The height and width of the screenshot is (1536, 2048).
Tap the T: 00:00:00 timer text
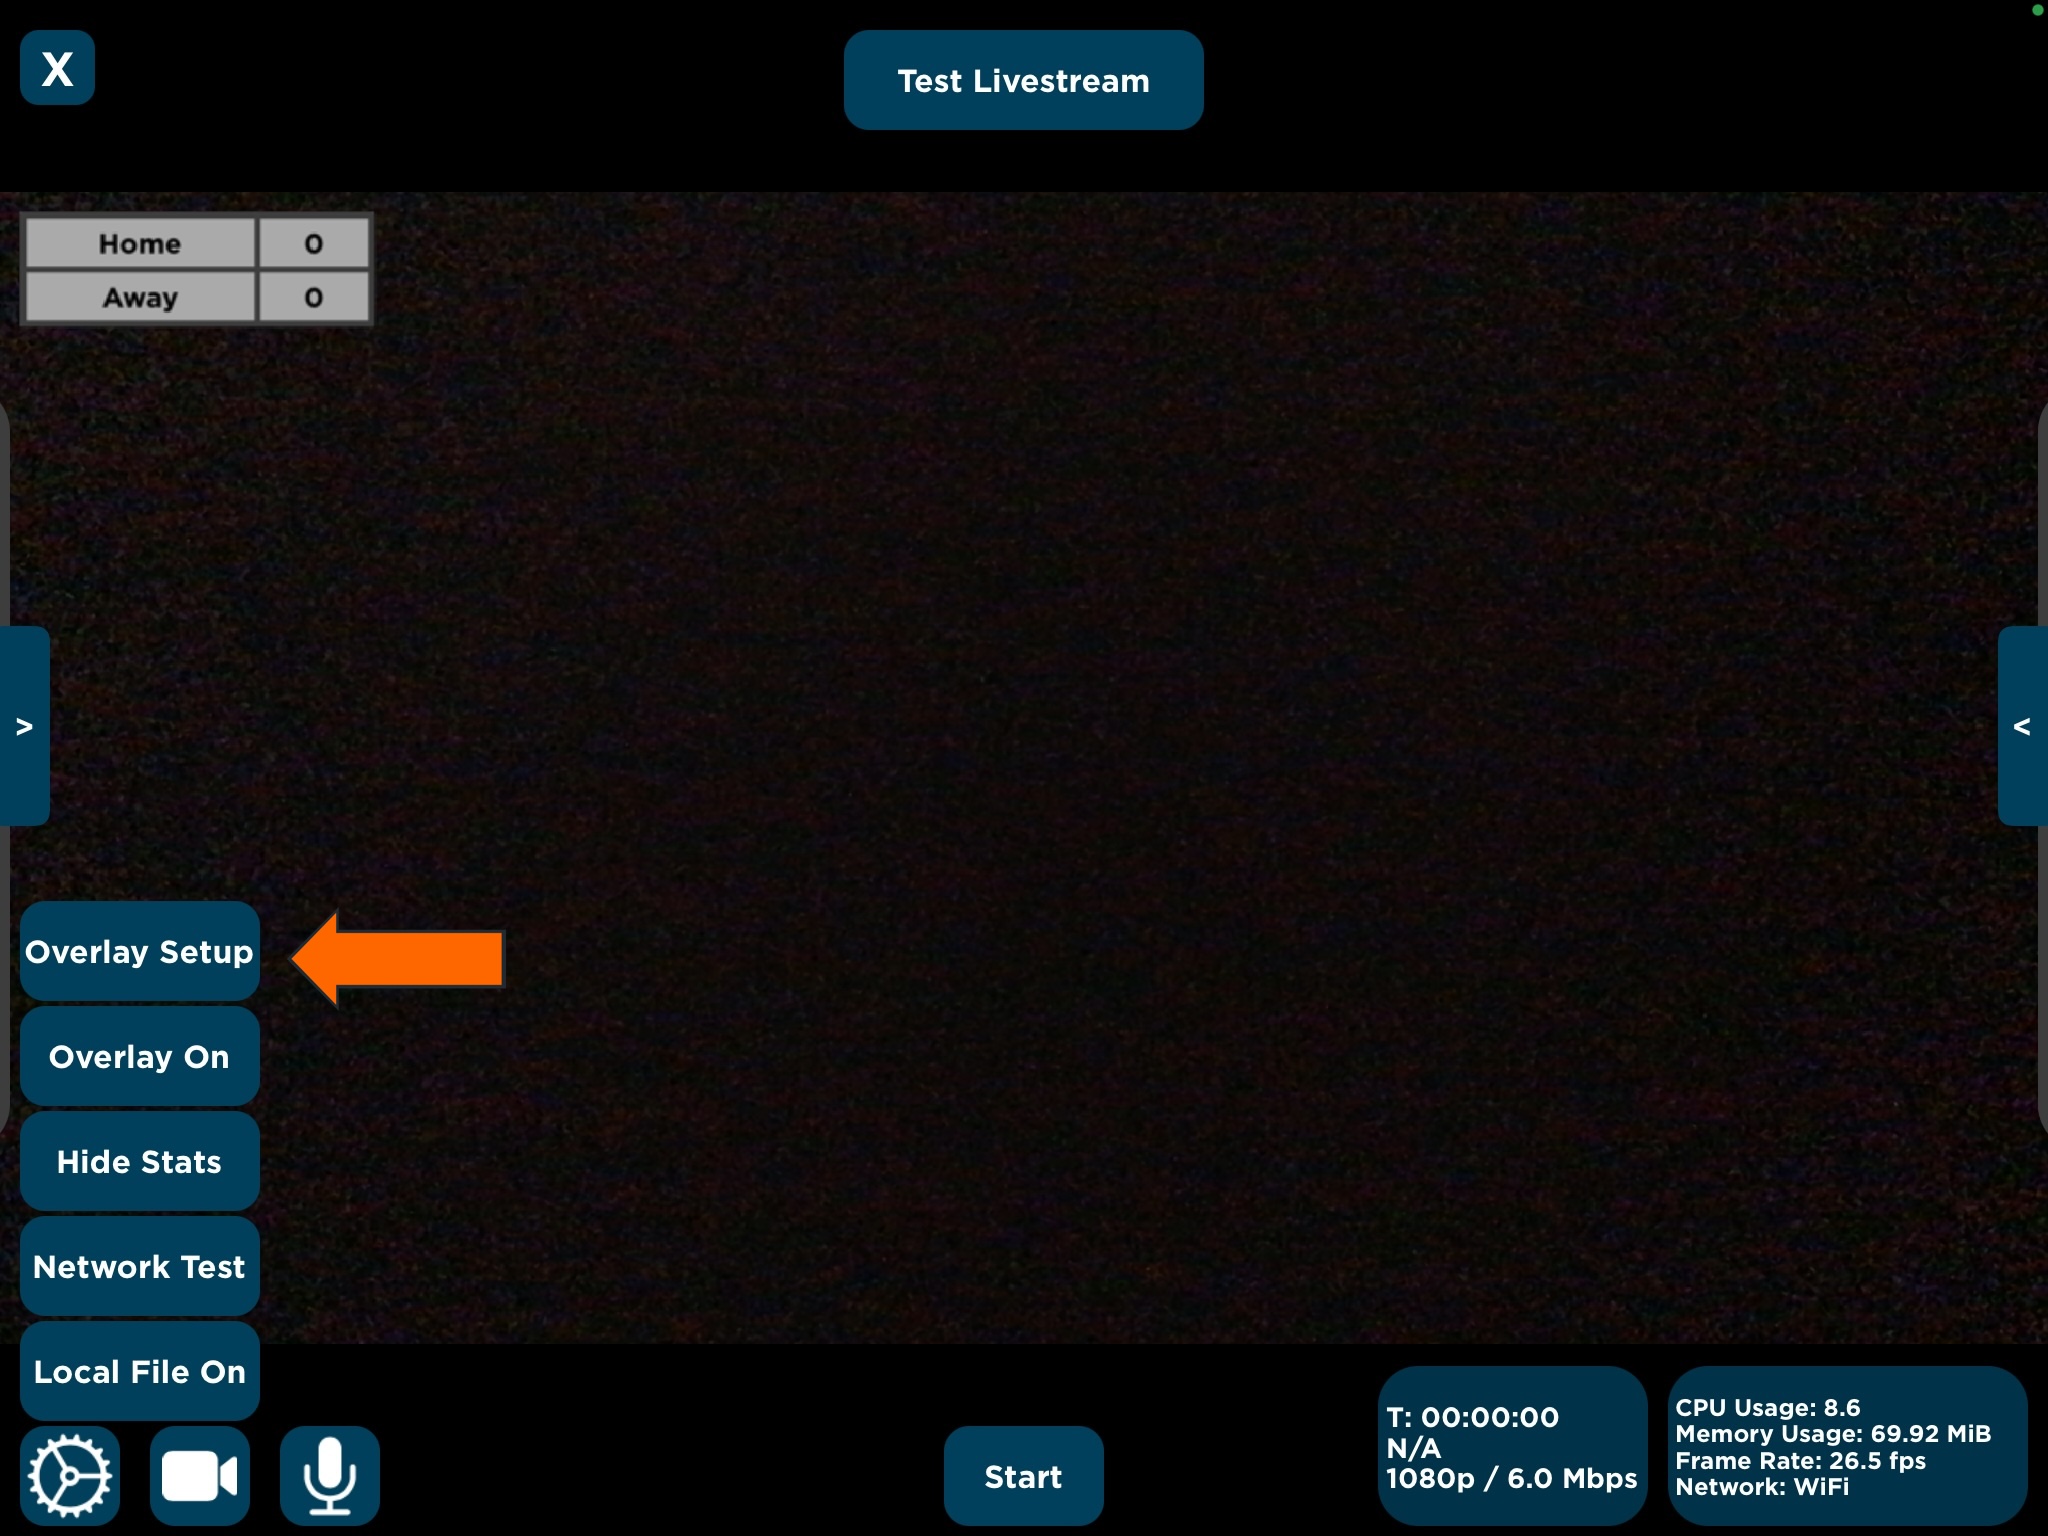[x=1472, y=1417]
